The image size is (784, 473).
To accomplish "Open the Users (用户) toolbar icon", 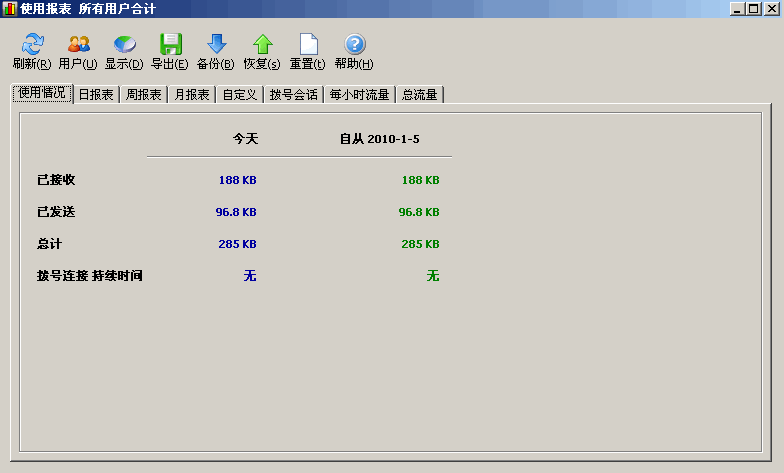I will point(78,44).
